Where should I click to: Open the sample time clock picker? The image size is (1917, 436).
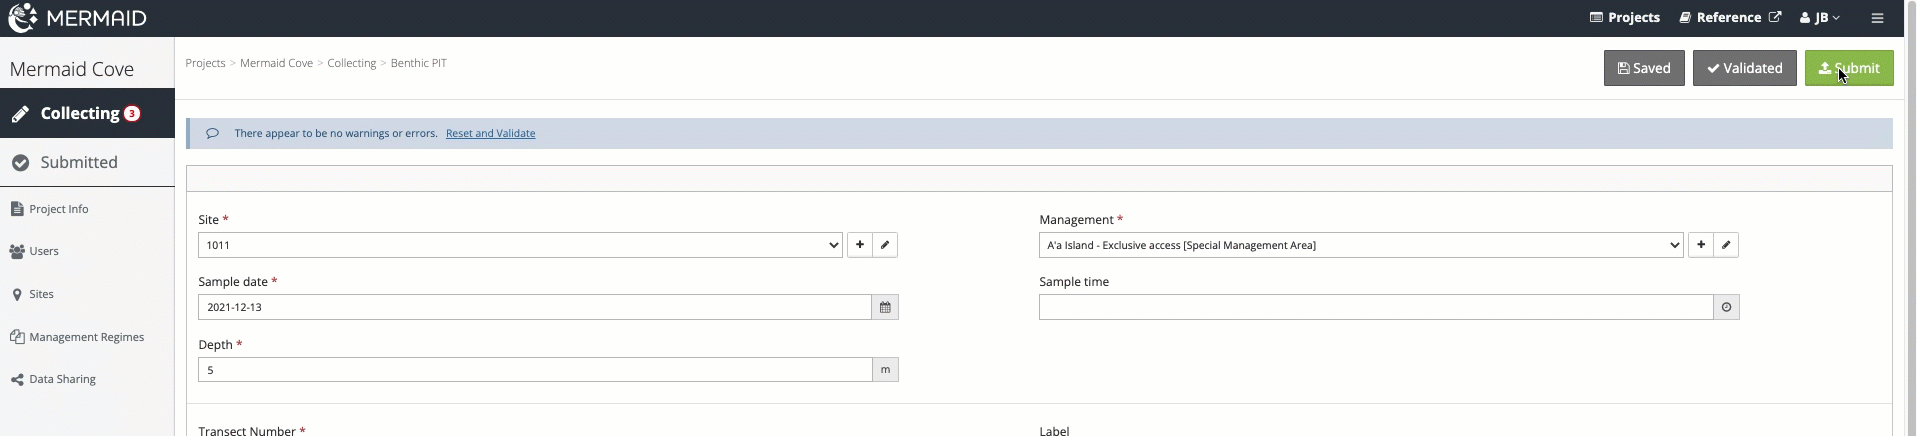click(x=1726, y=307)
